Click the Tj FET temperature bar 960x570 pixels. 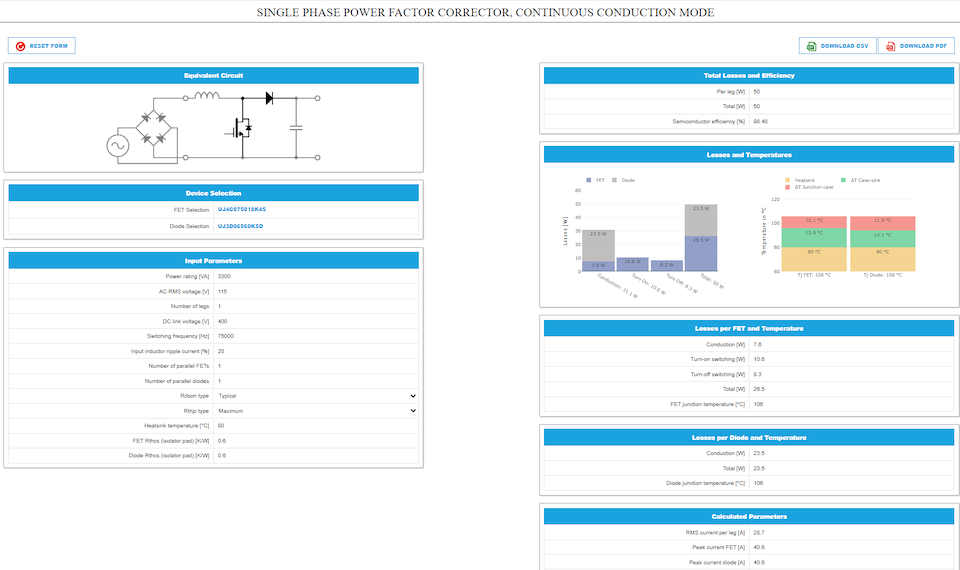click(814, 244)
